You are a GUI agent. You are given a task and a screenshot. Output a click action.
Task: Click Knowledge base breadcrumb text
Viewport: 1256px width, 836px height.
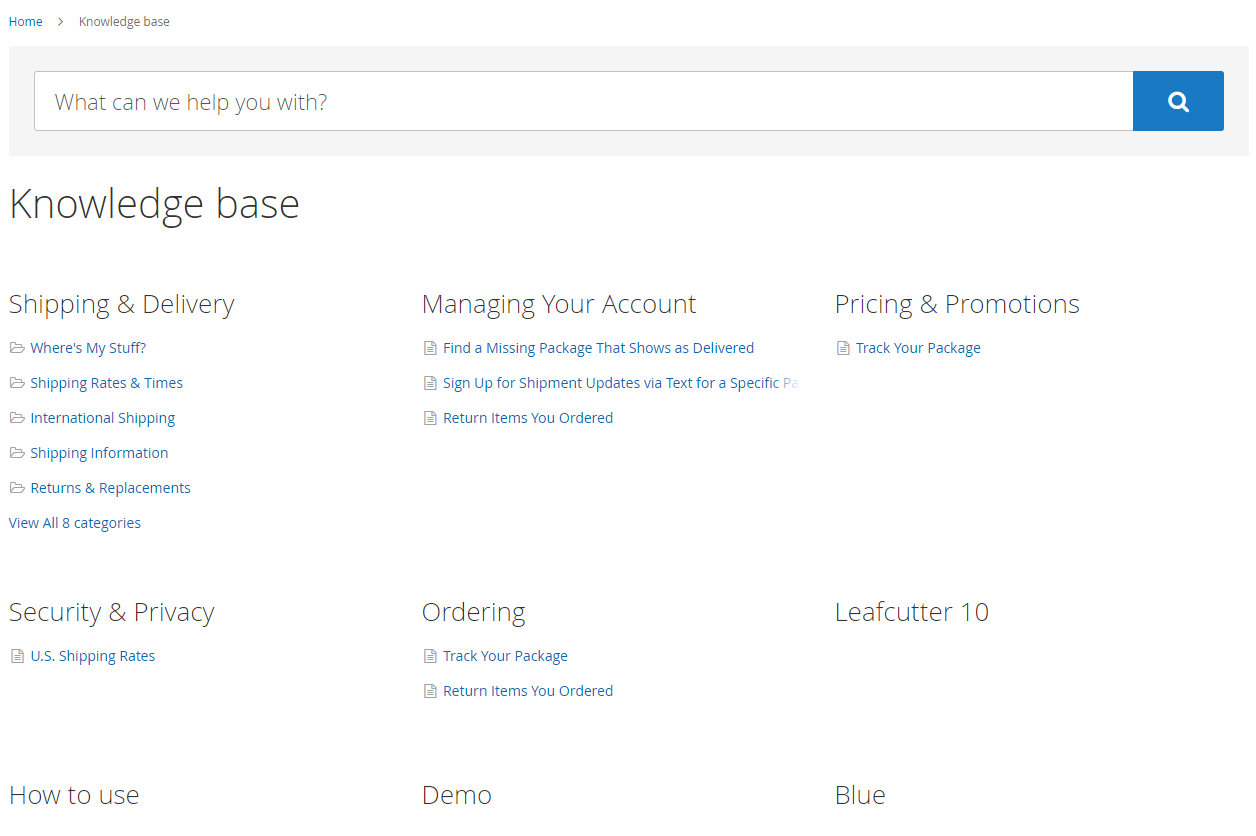tap(124, 22)
